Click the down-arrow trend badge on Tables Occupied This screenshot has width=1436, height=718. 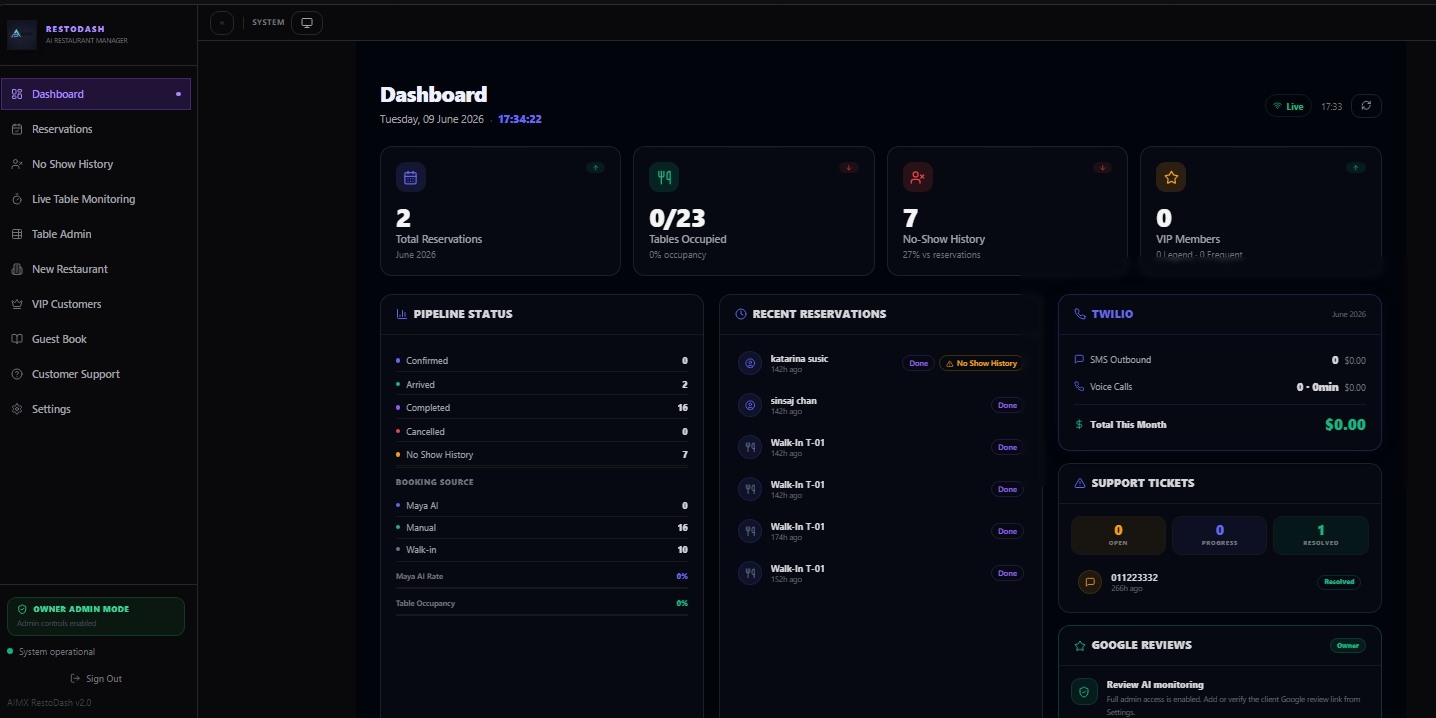[849, 168]
